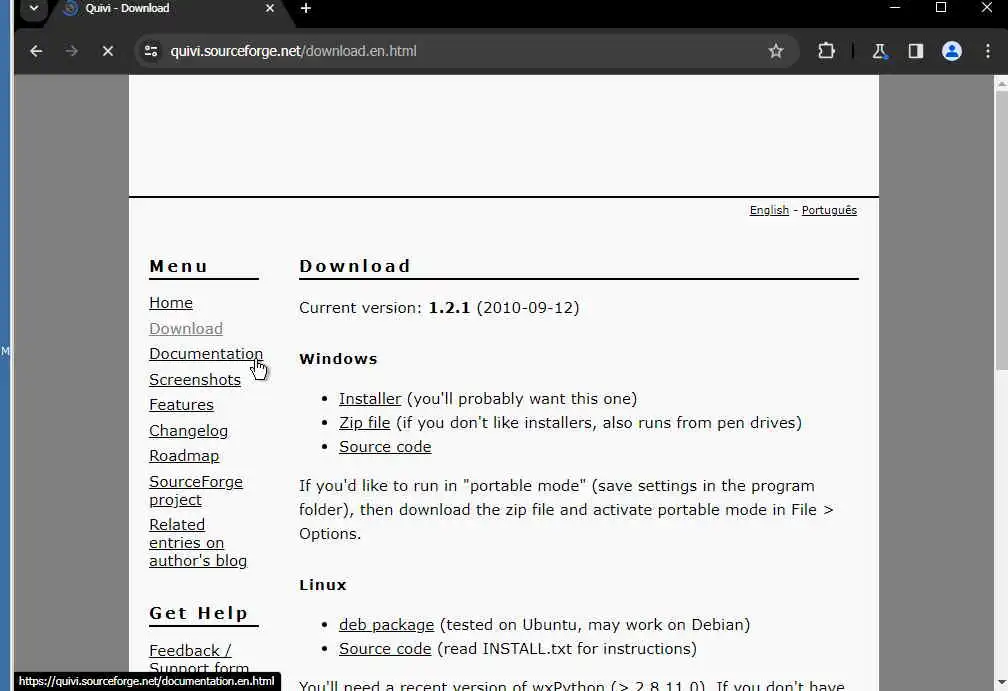
Task: Stop page loading with X button
Action: point(107,51)
